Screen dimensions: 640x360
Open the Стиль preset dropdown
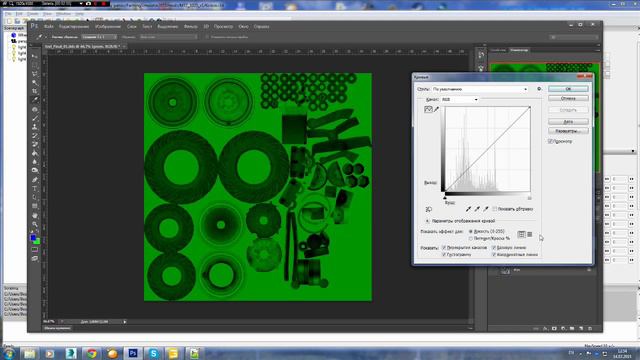pos(480,89)
